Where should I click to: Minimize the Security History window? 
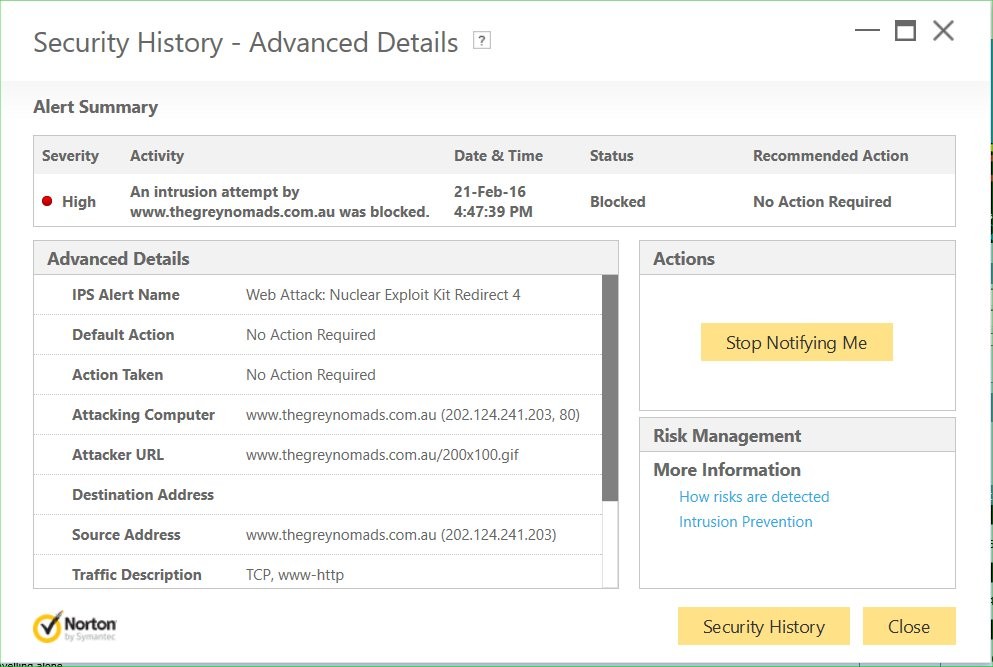[x=867, y=31]
